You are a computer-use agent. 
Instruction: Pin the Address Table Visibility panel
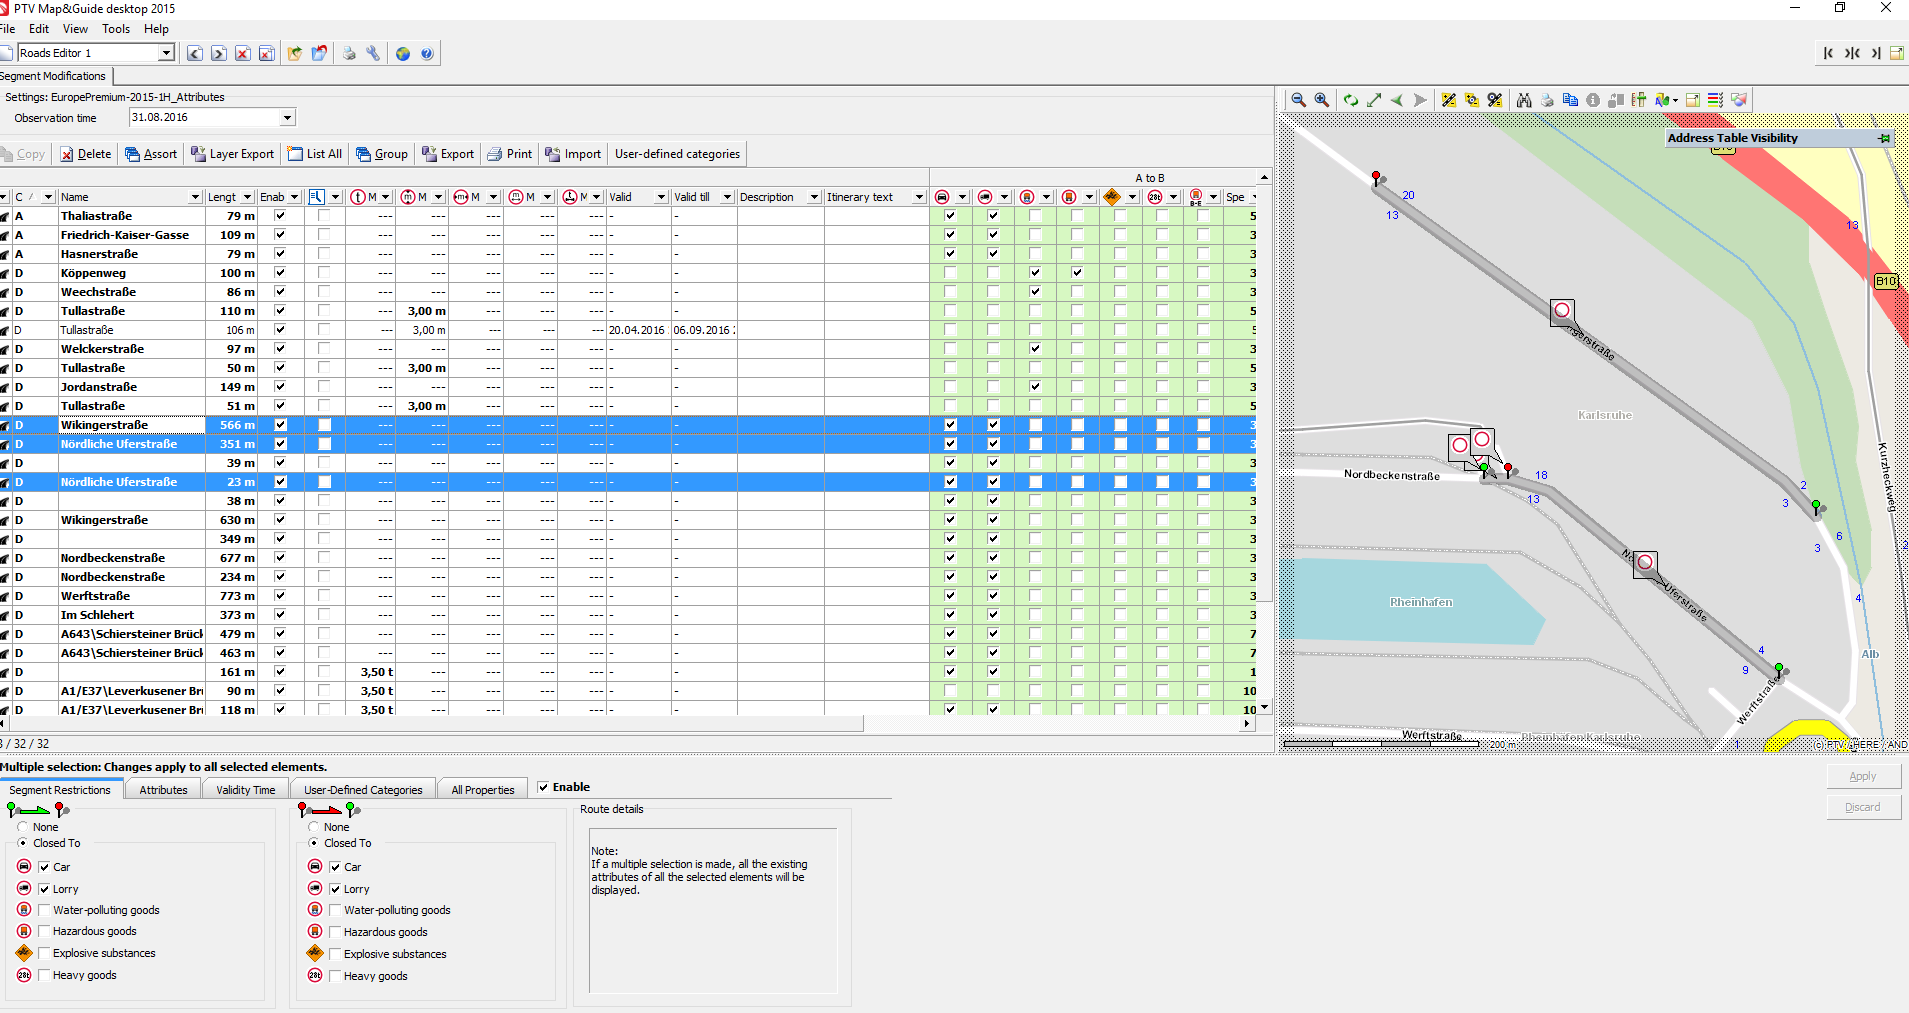pyautogui.click(x=1884, y=138)
